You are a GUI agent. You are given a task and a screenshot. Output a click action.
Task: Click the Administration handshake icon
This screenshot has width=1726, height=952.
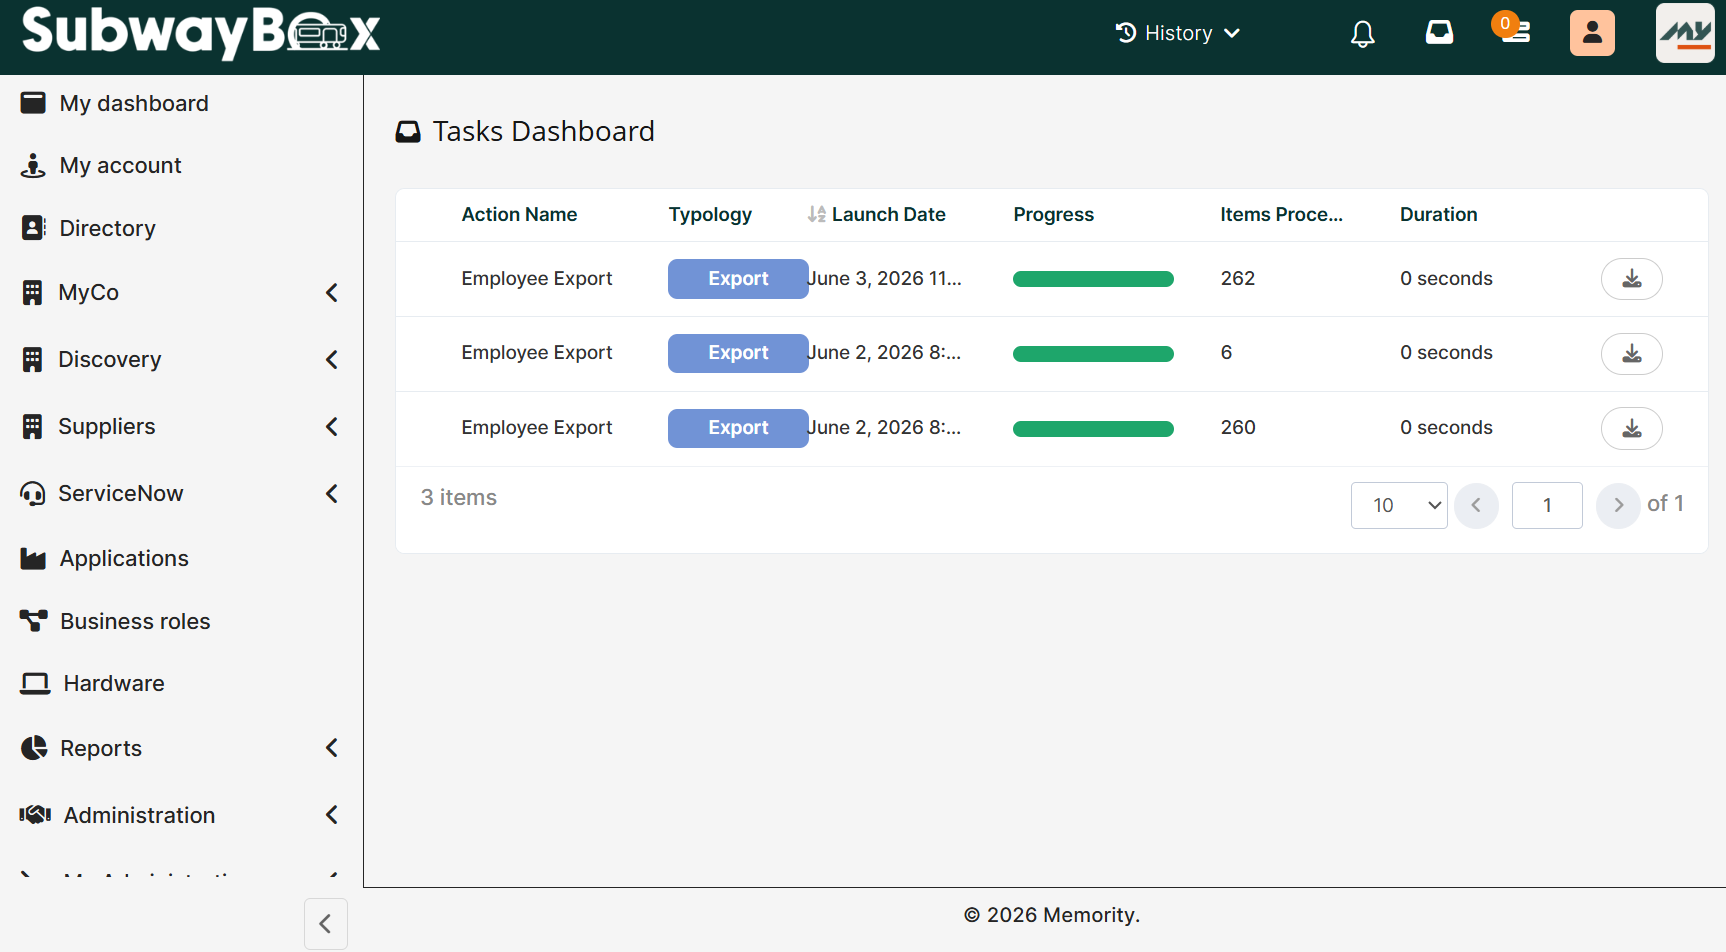[x=35, y=815]
